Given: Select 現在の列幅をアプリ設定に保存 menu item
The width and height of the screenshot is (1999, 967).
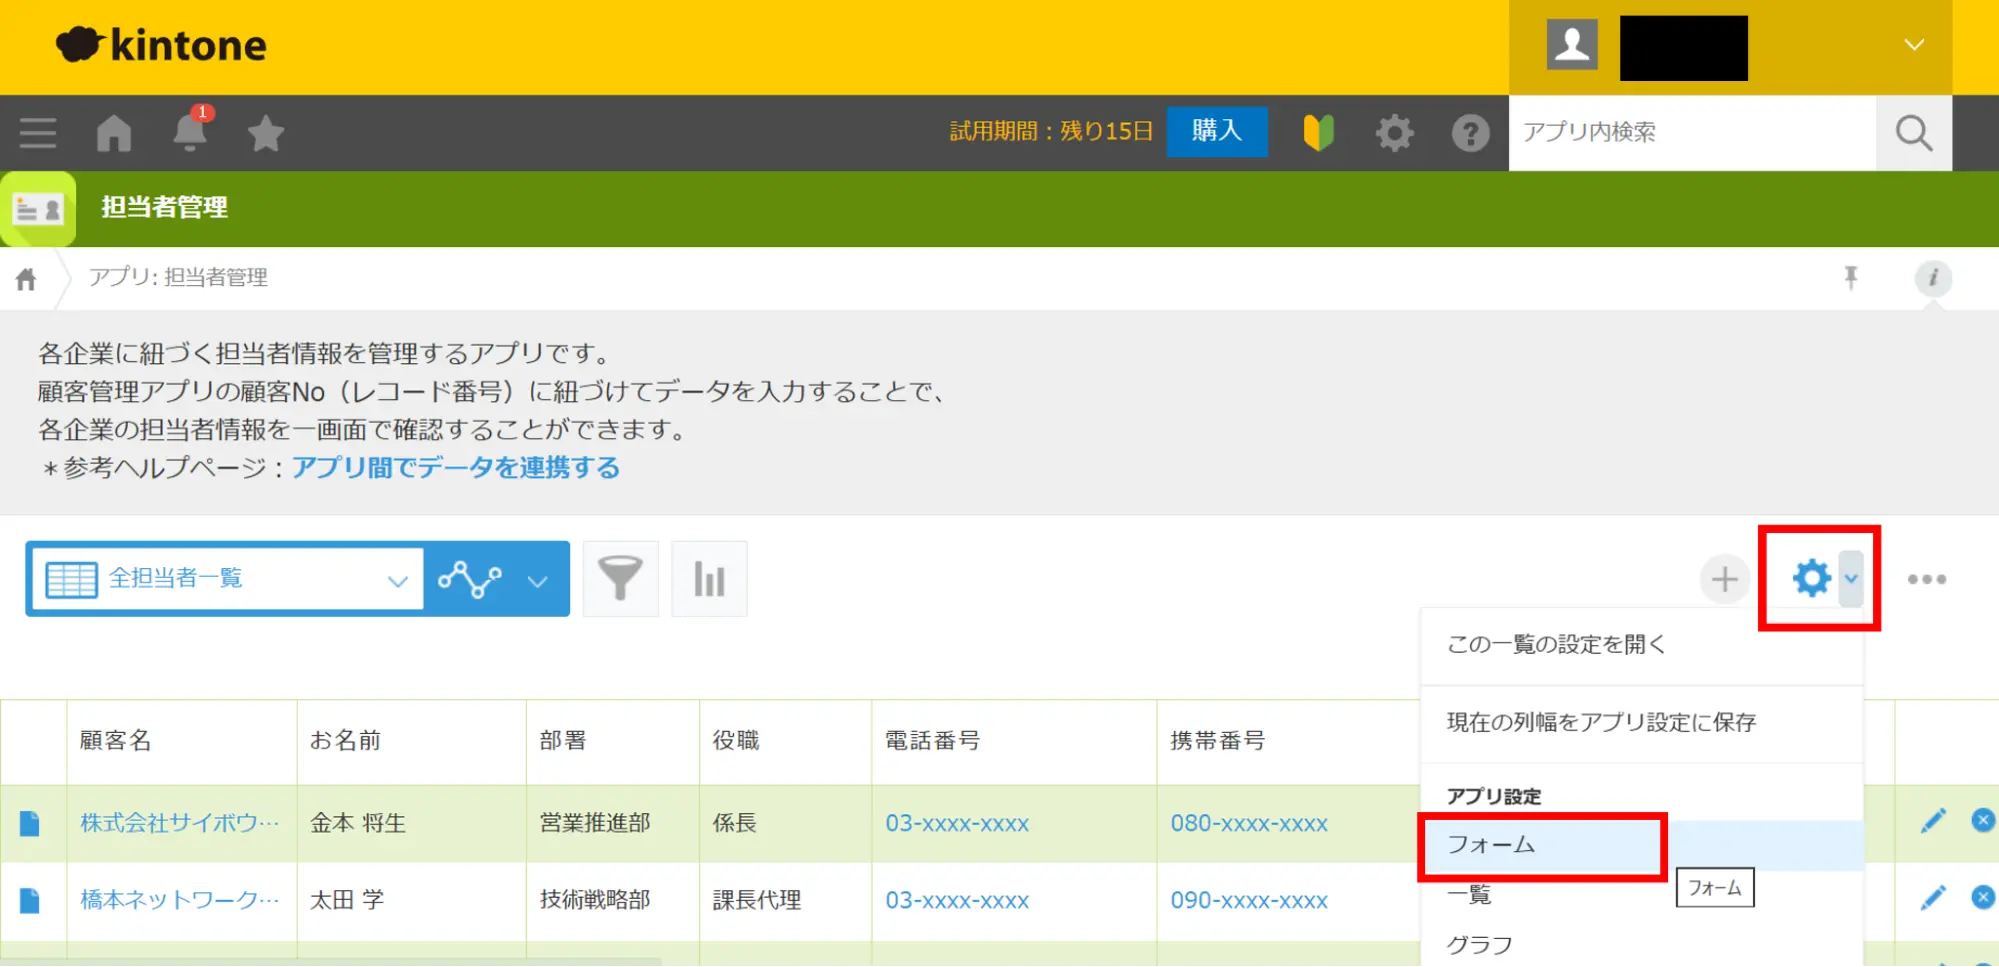Looking at the screenshot, I should 1601,723.
